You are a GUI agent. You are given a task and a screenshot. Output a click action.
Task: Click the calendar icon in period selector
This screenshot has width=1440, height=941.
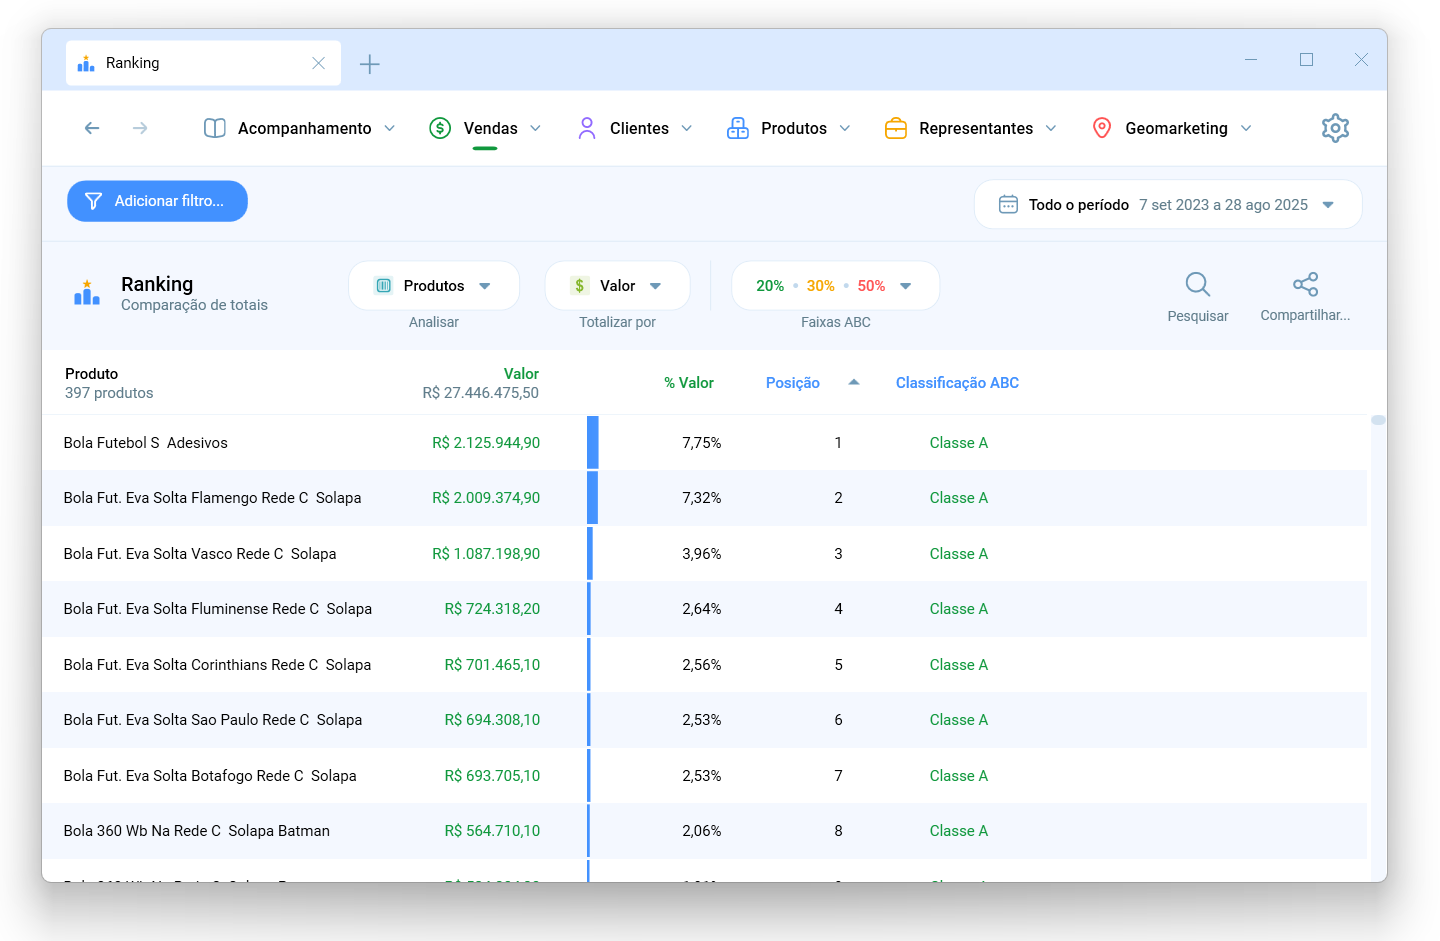coord(1008,204)
